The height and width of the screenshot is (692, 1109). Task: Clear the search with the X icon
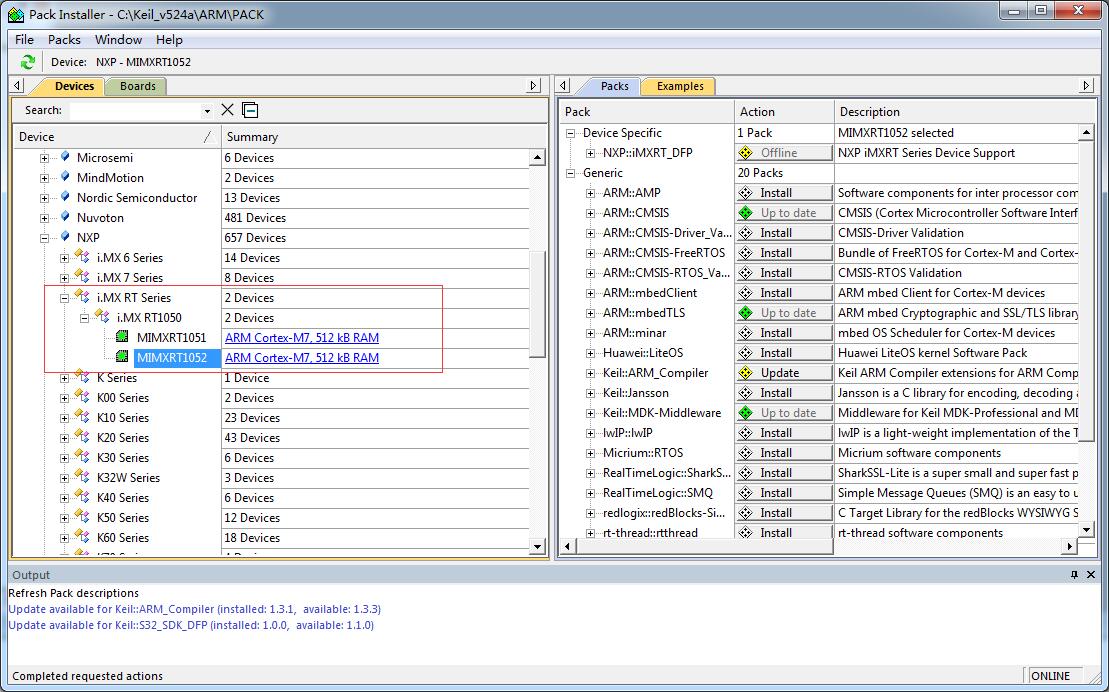pos(227,110)
